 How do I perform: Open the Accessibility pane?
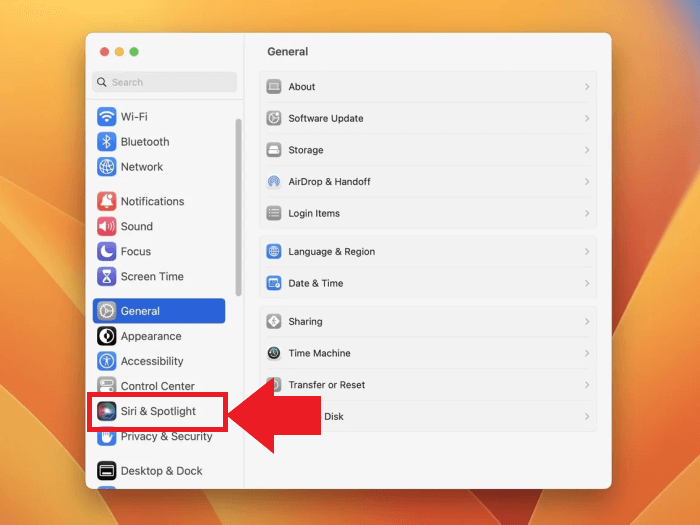tap(158, 361)
